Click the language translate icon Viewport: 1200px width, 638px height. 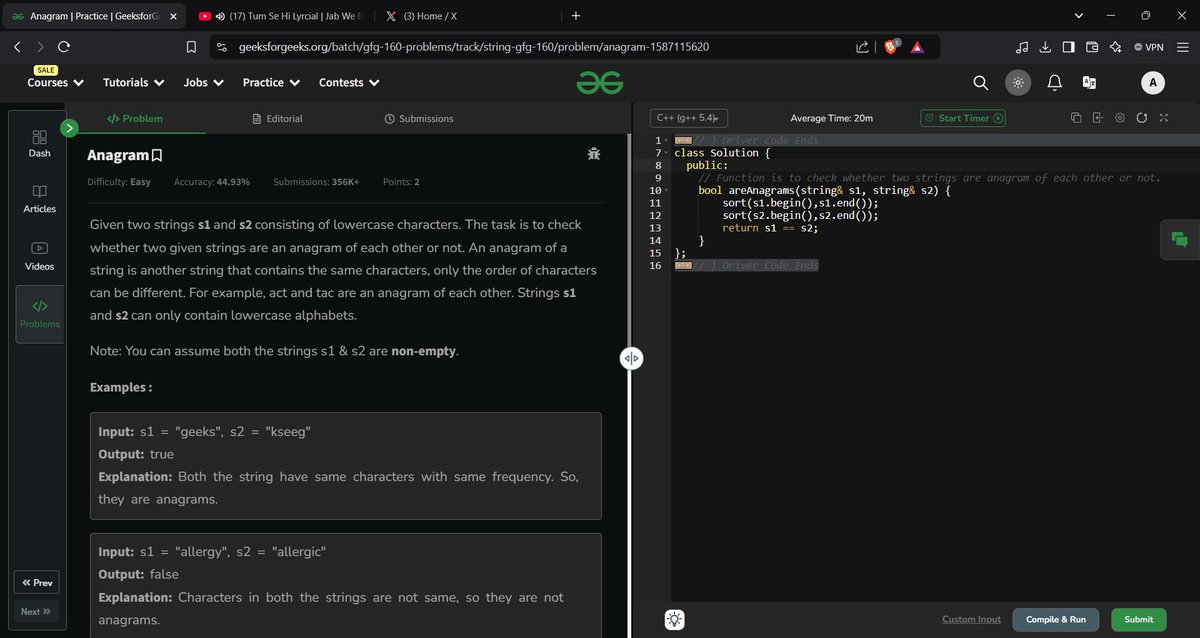(x=1089, y=83)
